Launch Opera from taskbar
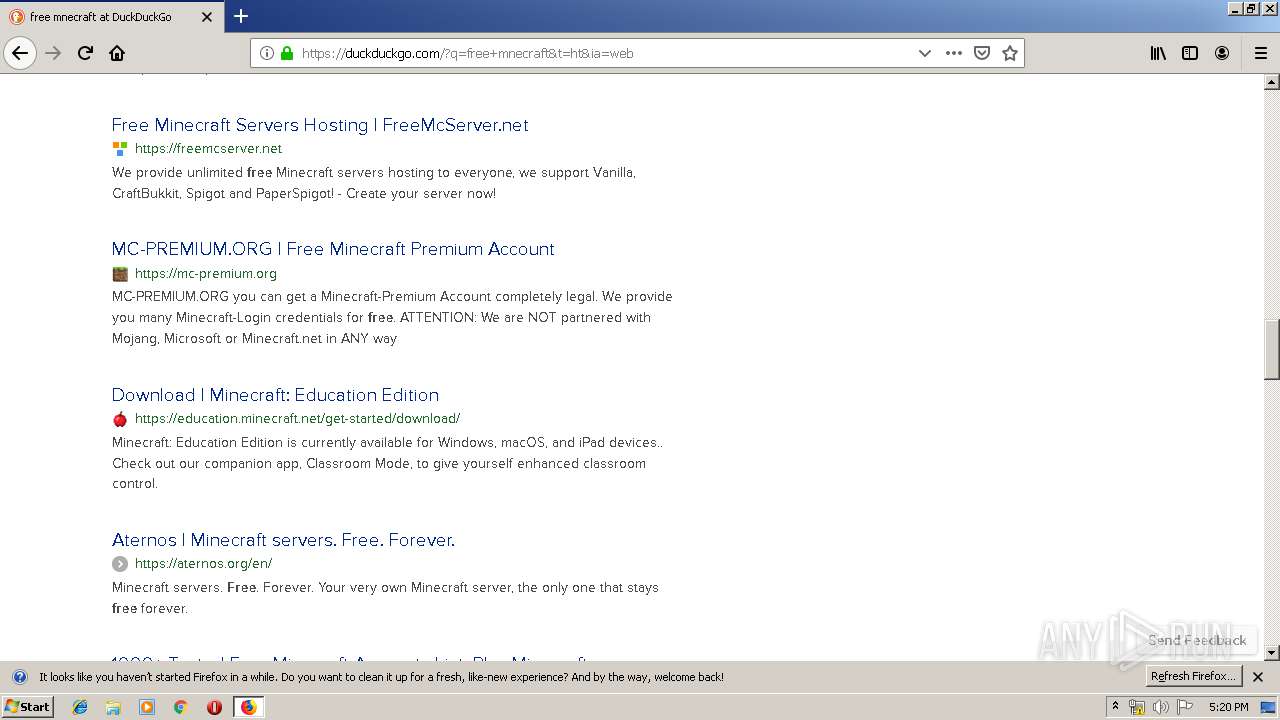The width and height of the screenshot is (1280, 720). [214, 707]
